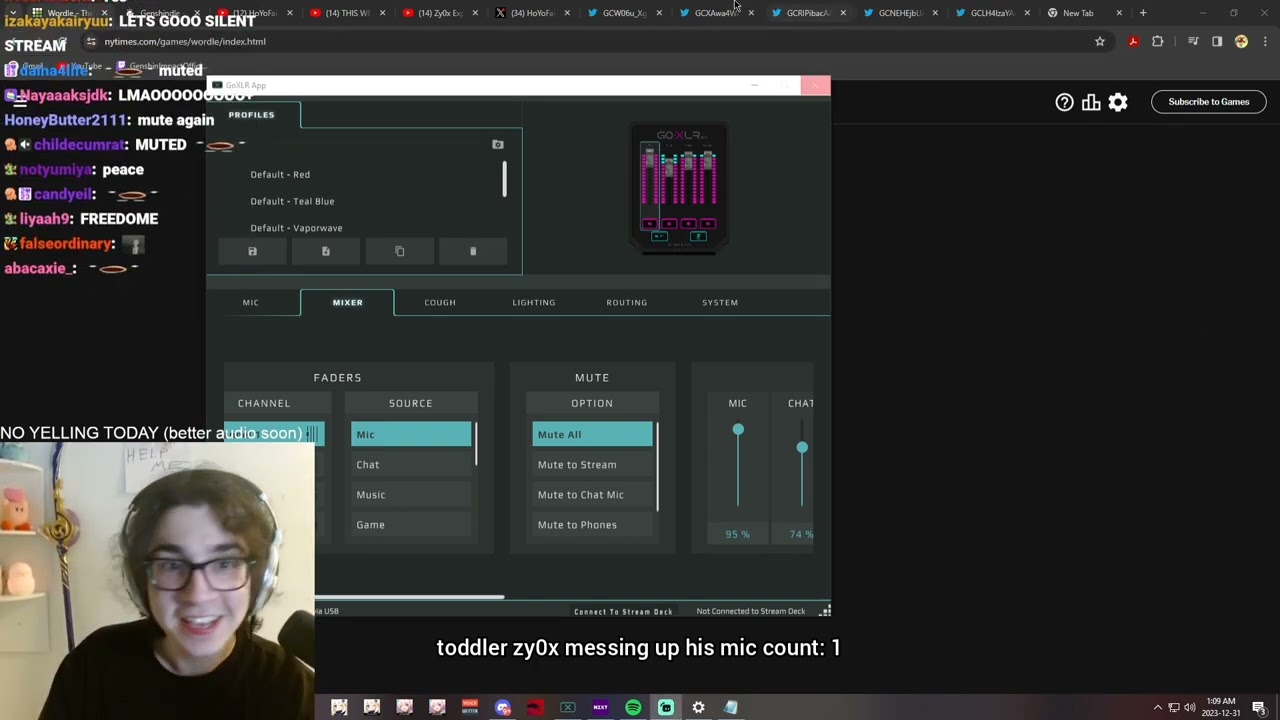Click the fader source list scrollbar
Viewport: 1280px width, 720px height.
(x=476, y=444)
